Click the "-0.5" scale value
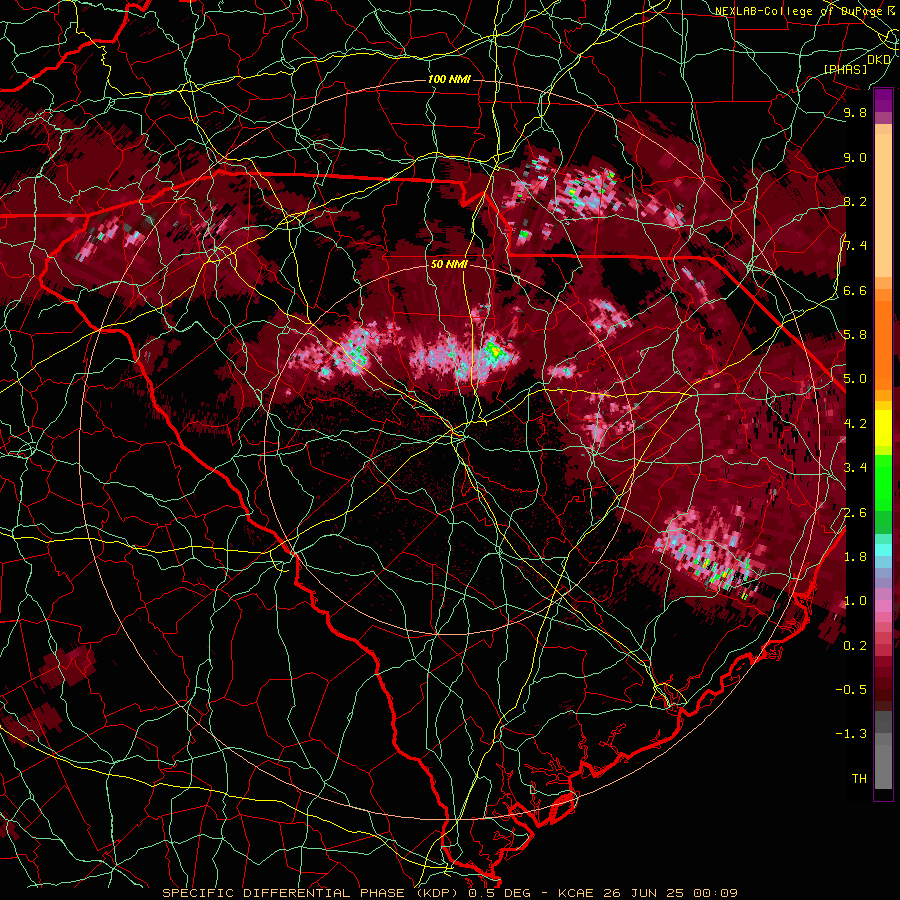900x900 pixels. click(851, 689)
